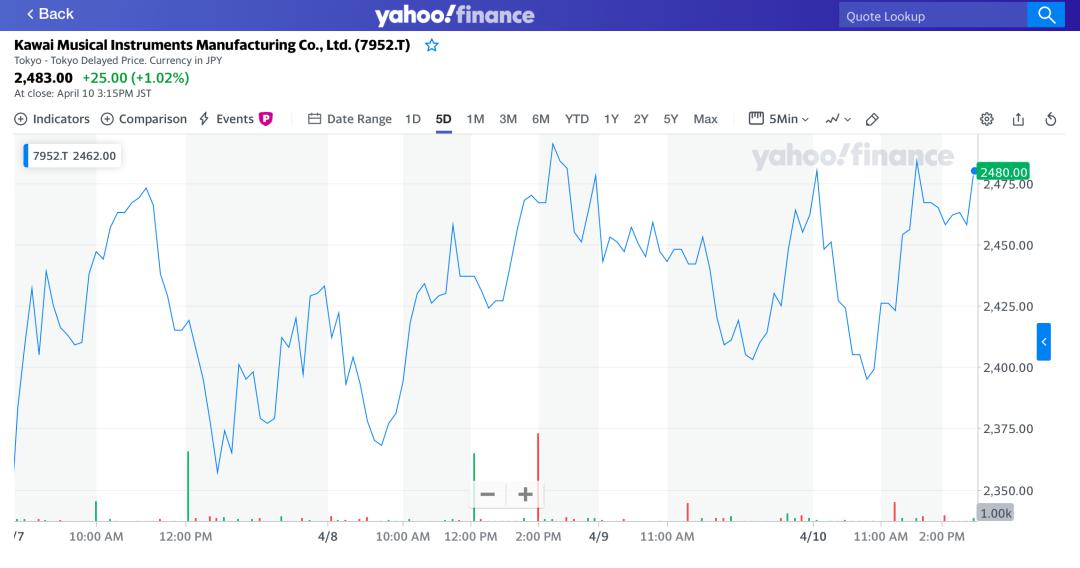Select the YTD range tab
Screen dimensions: 1080x568
[577, 119]
